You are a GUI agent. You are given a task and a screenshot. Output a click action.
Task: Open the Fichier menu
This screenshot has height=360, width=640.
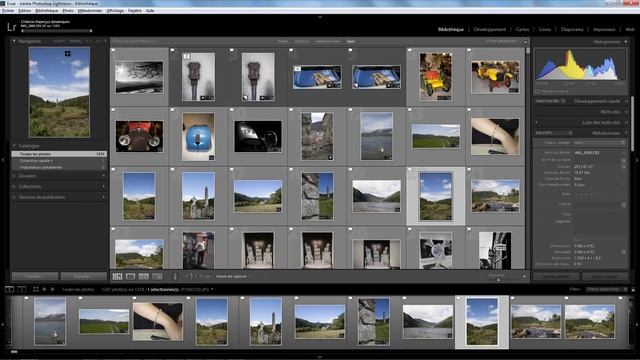[8, 11]
